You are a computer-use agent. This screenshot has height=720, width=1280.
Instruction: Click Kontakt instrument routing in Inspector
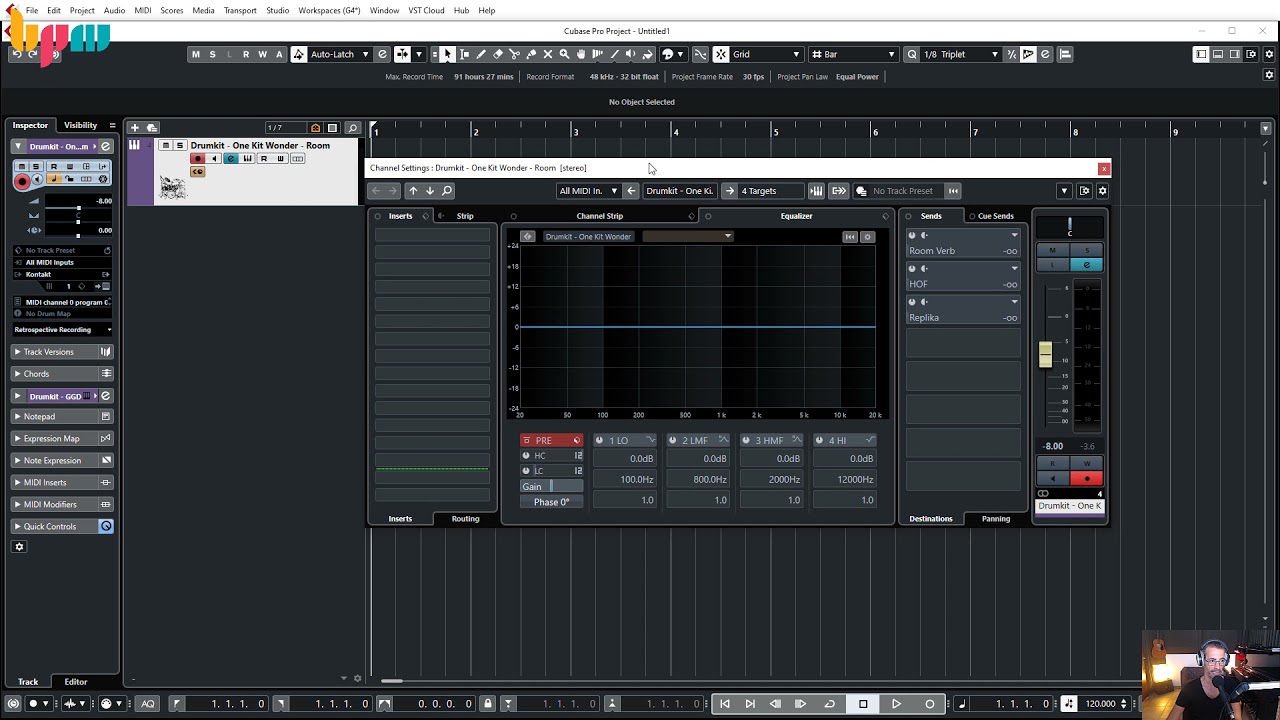(x=62, y=274)
